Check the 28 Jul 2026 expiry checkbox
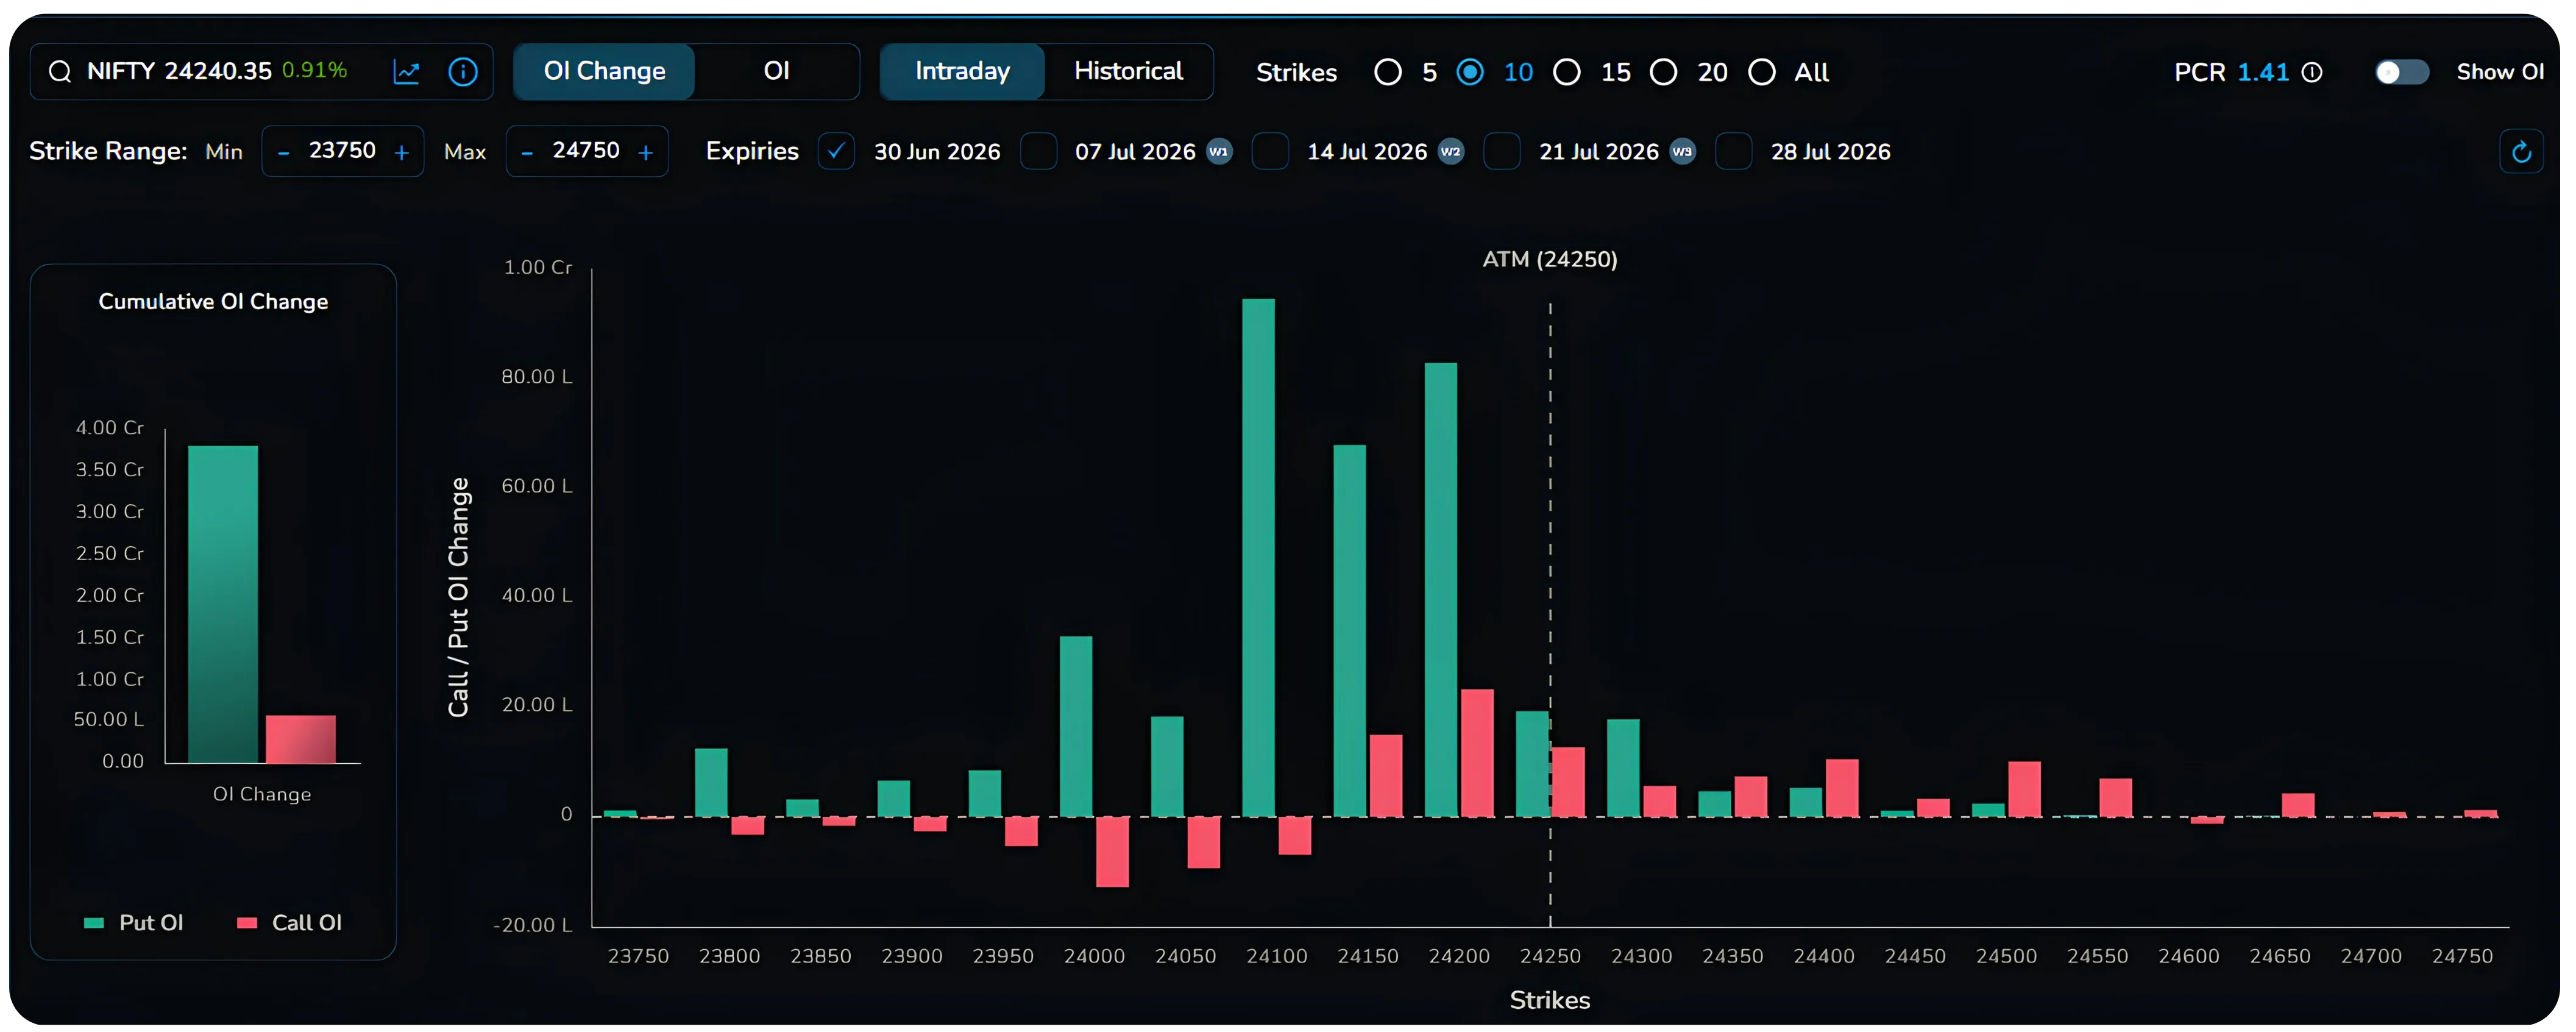 point(1734,152)
